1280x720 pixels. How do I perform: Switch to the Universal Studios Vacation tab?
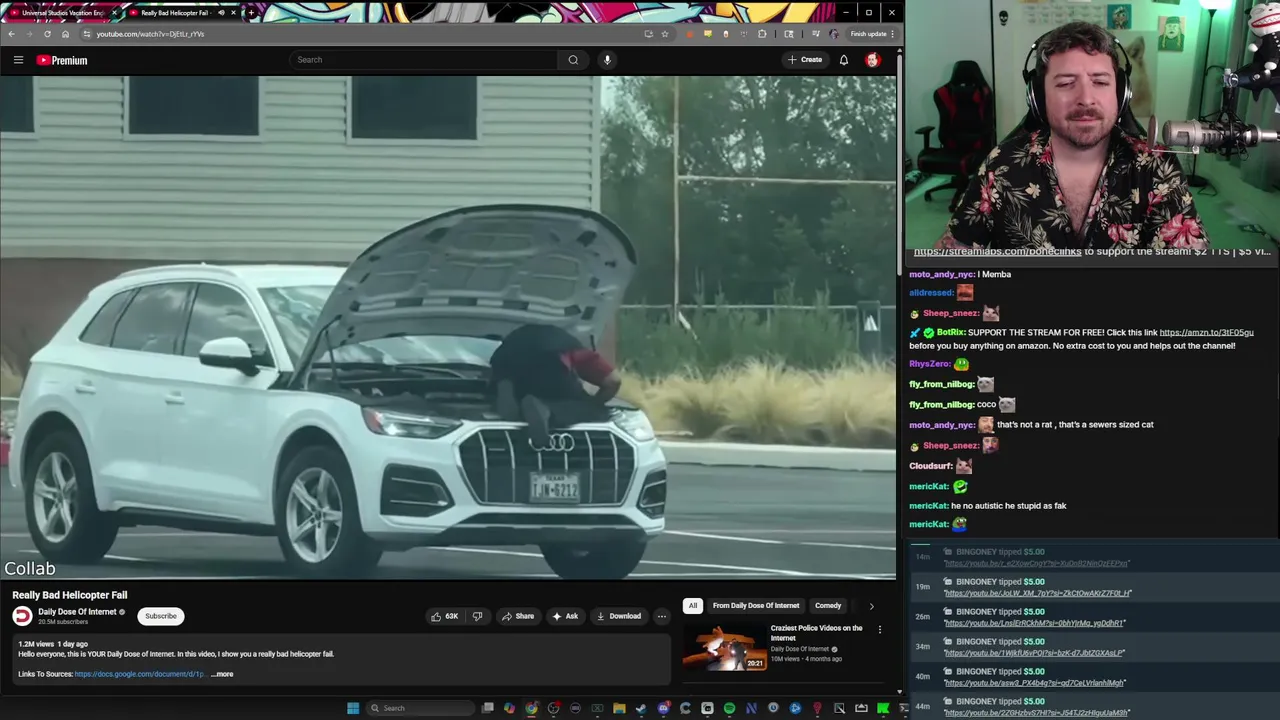(x=63, y=13)
